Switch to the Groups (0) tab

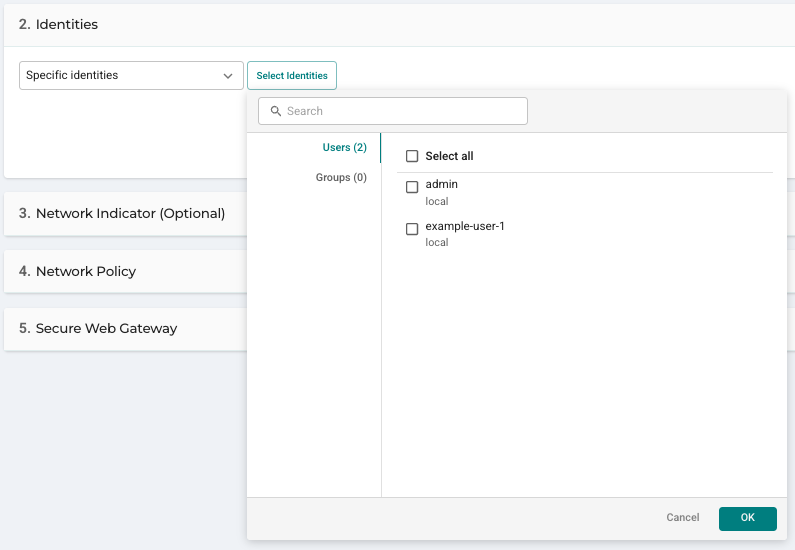(x=341, y=177)
